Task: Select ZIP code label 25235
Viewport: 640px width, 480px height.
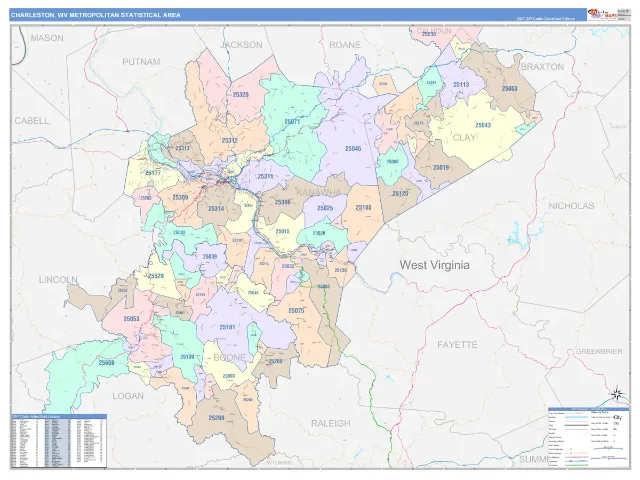Action: tap(429, 34)
